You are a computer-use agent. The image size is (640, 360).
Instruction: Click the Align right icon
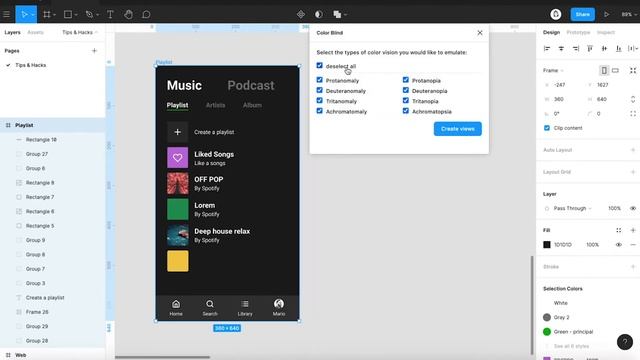tap(576, 49)
